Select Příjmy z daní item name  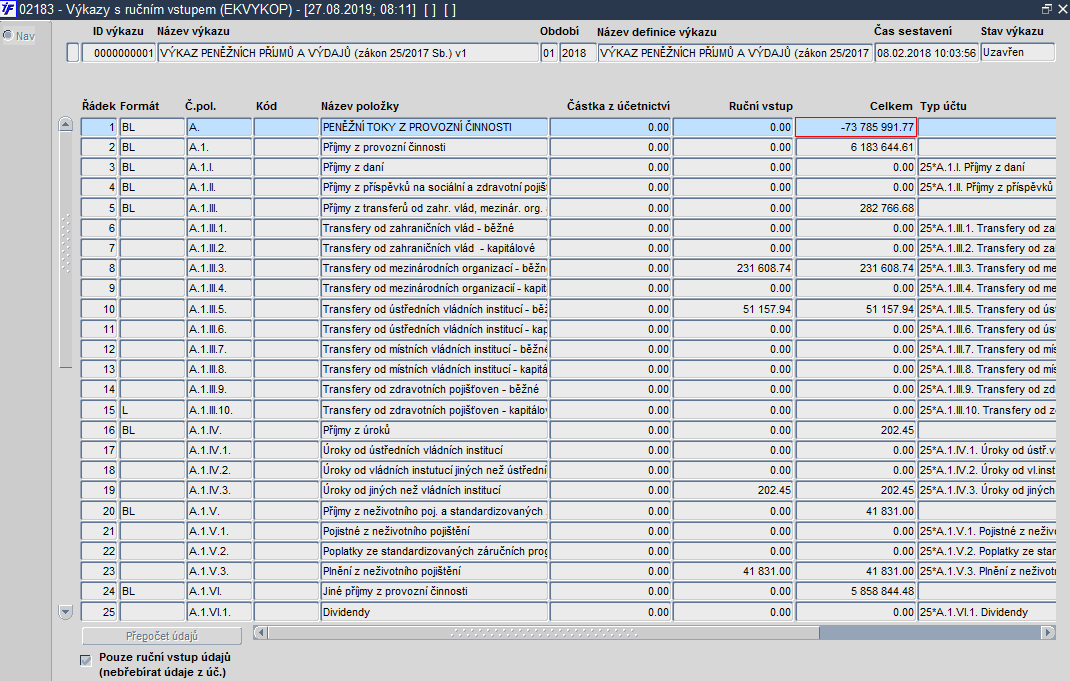point(434,167)
